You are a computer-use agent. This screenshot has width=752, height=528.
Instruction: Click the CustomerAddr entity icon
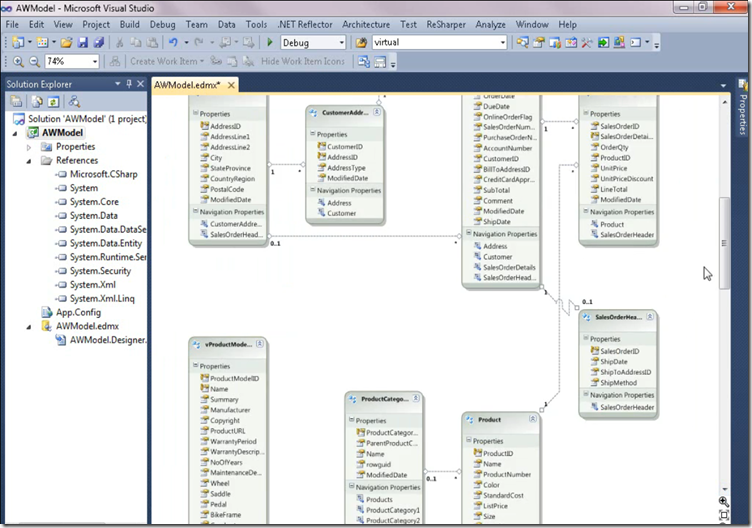point(313,113)
